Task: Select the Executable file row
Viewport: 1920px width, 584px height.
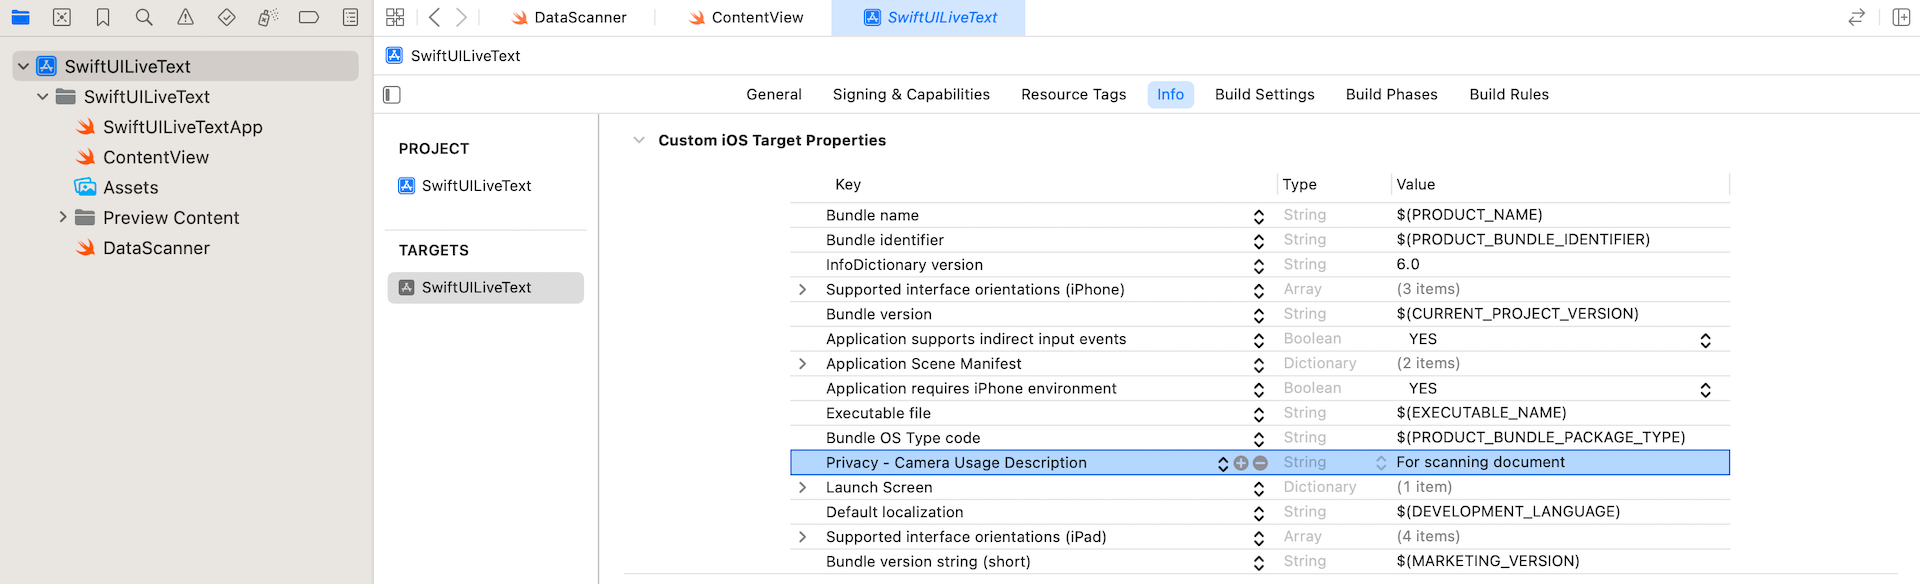Action: tap(1260, 413)
